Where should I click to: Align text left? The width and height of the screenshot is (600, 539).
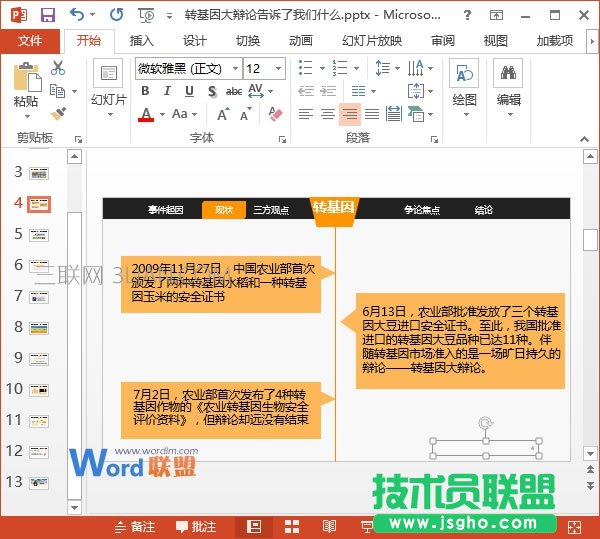(306, 114)
